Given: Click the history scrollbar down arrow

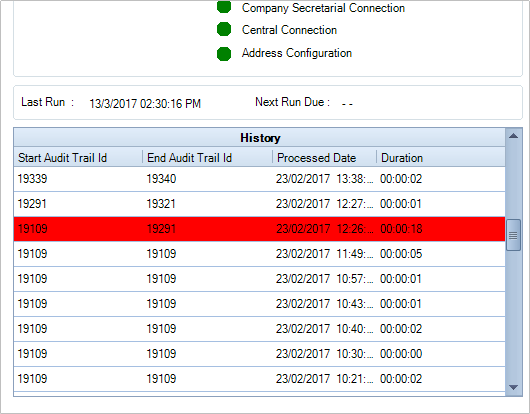Looking at the screenshot, I should [513, 387].
